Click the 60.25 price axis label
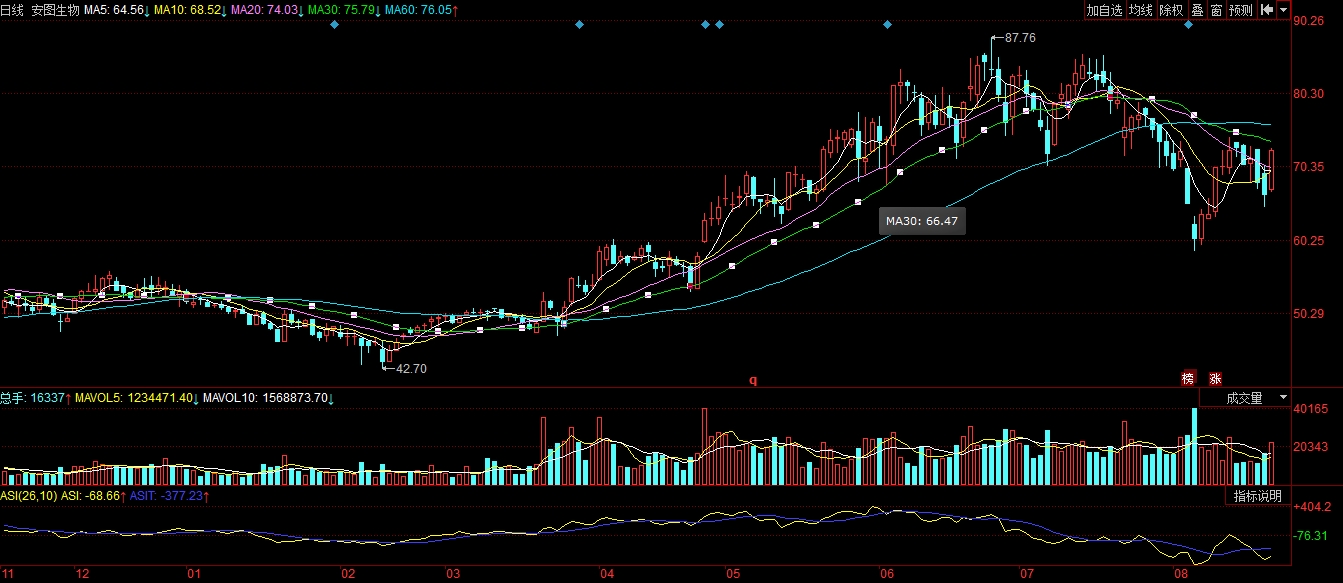Viewport: 1343px width, 583px height. point(1309,241)
